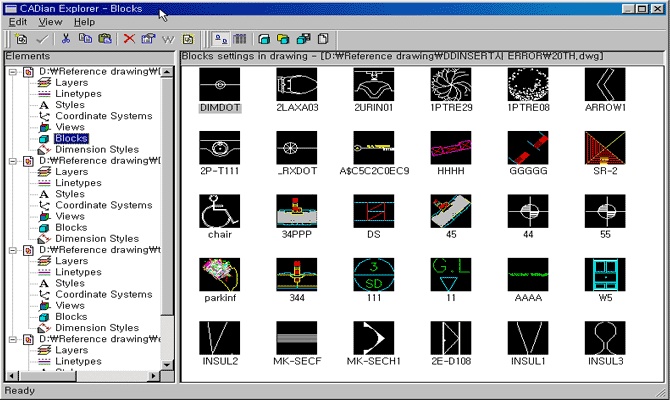The width and height of the screenshot is (670, 400).
Task: Click the Elements tree scroll-down arrow
Action: [167, 365]
